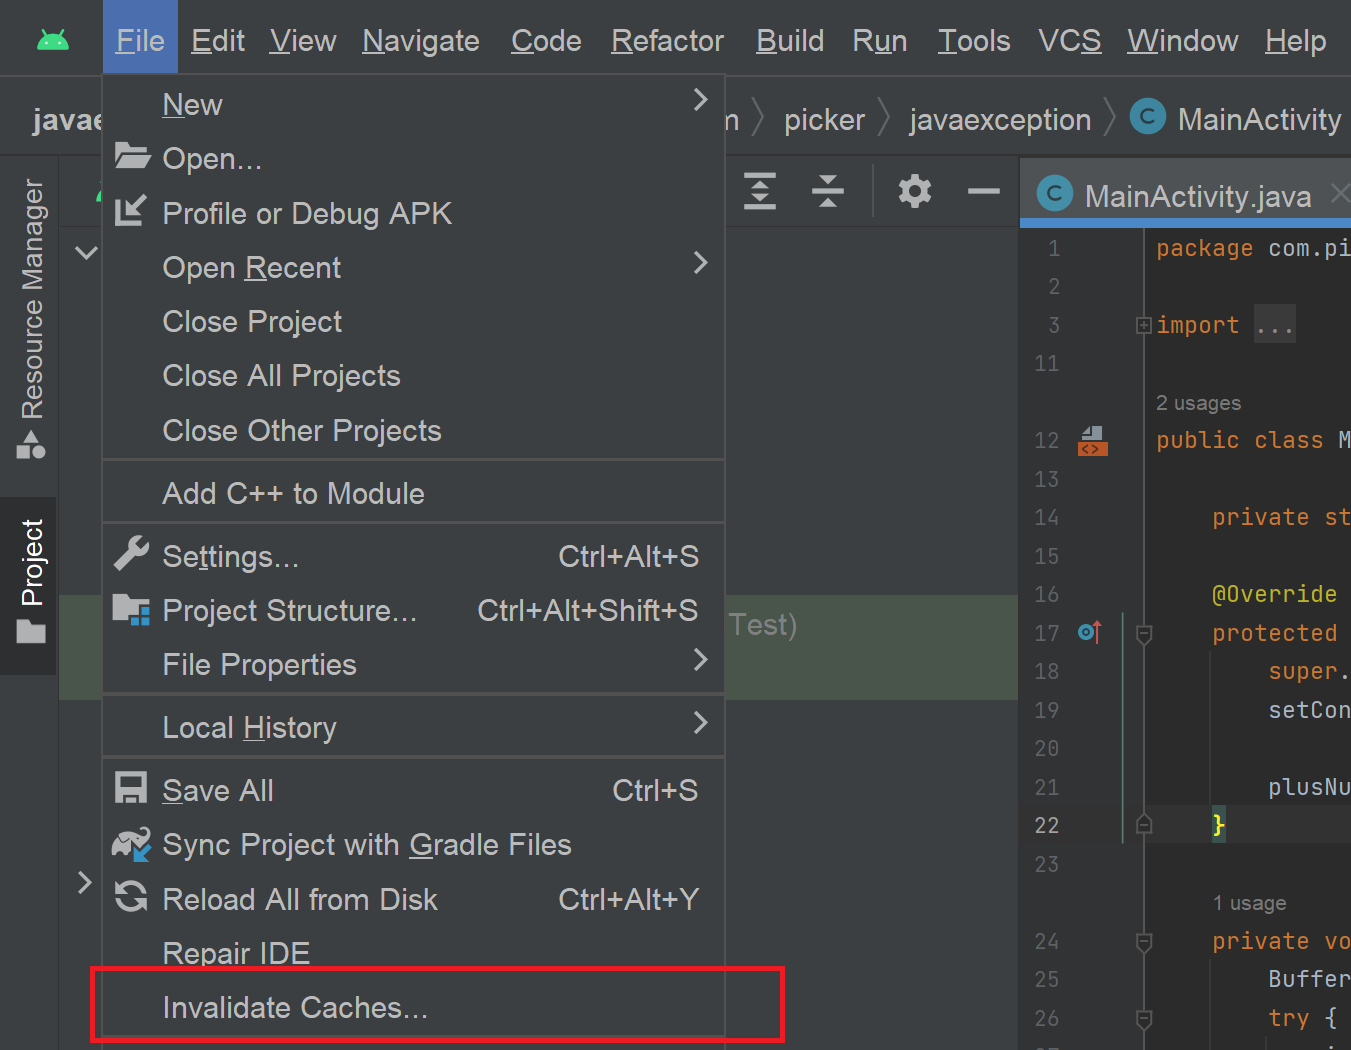Open the VCS menu

click(1070, 40)
